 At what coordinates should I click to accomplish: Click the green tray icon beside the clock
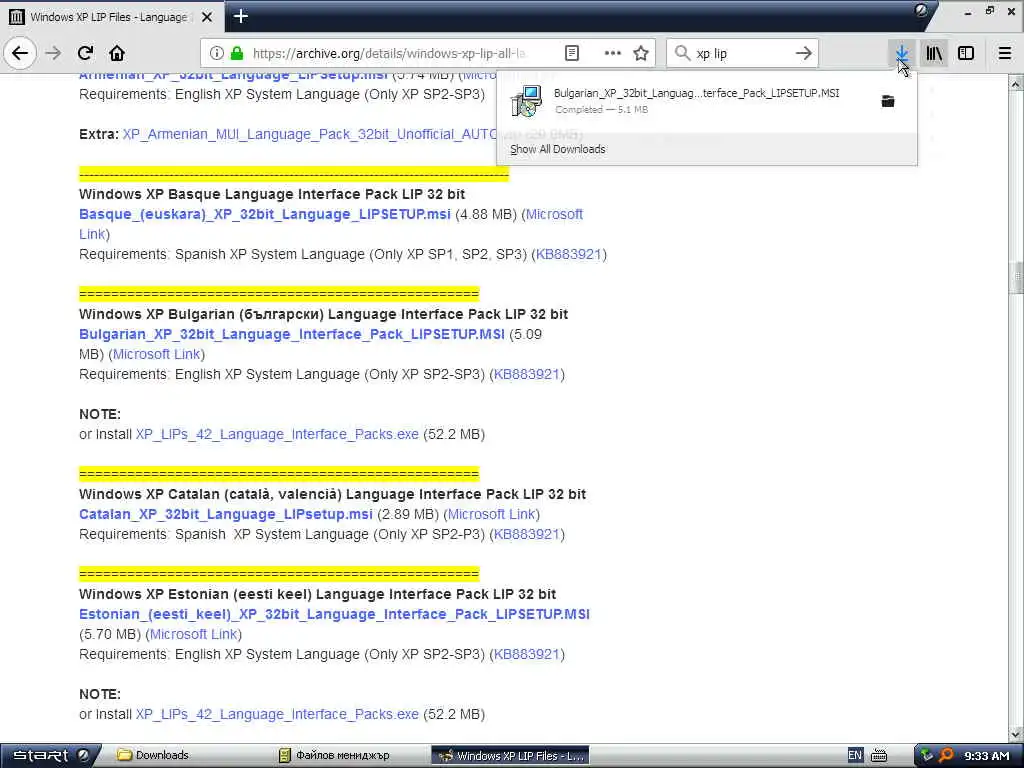pyautogui.click(x=927, y=756)
